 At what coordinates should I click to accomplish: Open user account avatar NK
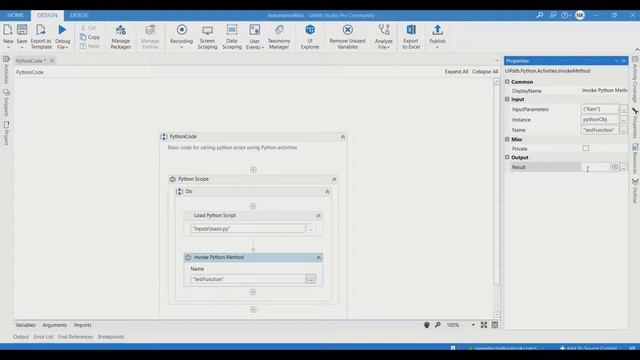[580, 15]
